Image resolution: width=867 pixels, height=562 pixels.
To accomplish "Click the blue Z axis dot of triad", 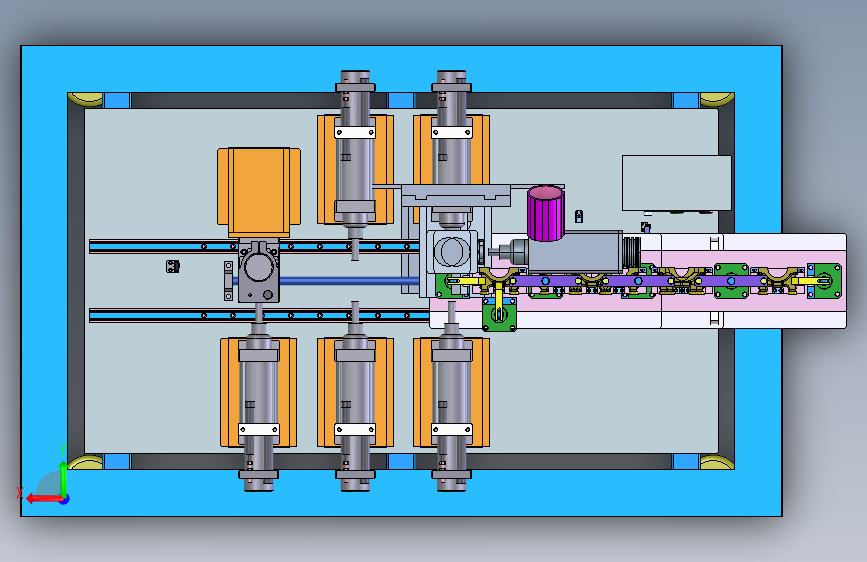I will pos(65,499).
